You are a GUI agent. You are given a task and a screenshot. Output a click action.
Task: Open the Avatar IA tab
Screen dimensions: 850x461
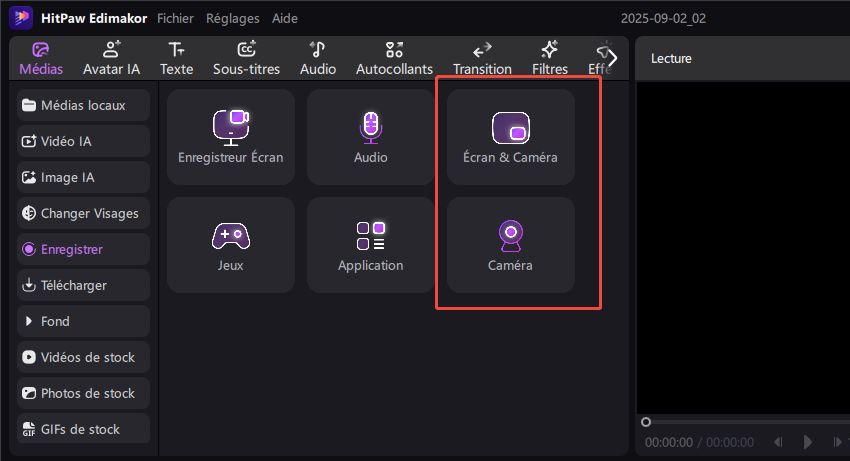point(111,58)
